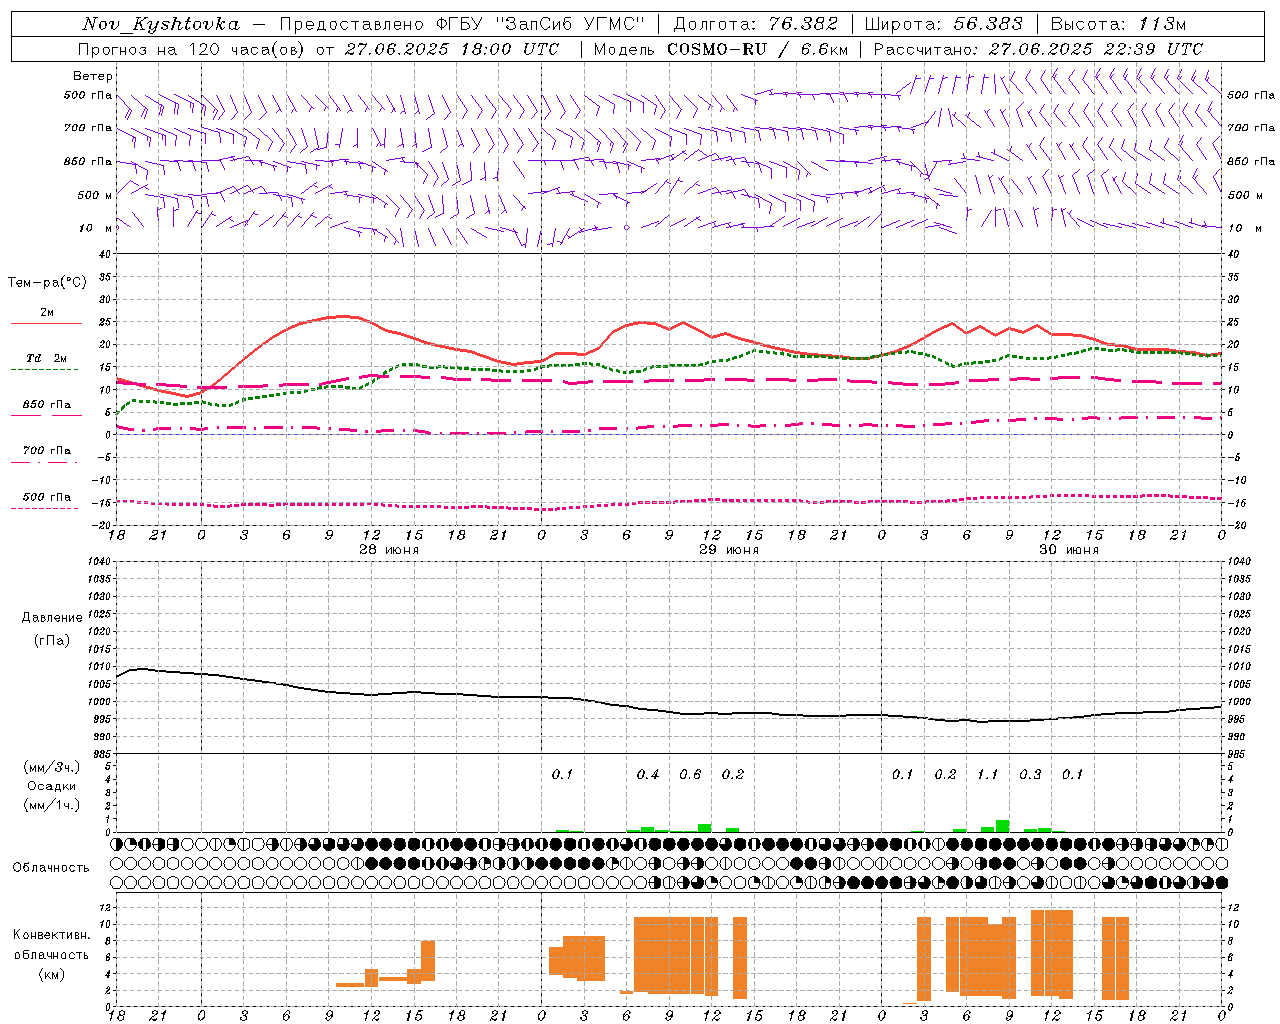Select the 3-hour precipitation value 0.4
The height and width of the screenshot is (1024, 1280).
tap(648, 775)
